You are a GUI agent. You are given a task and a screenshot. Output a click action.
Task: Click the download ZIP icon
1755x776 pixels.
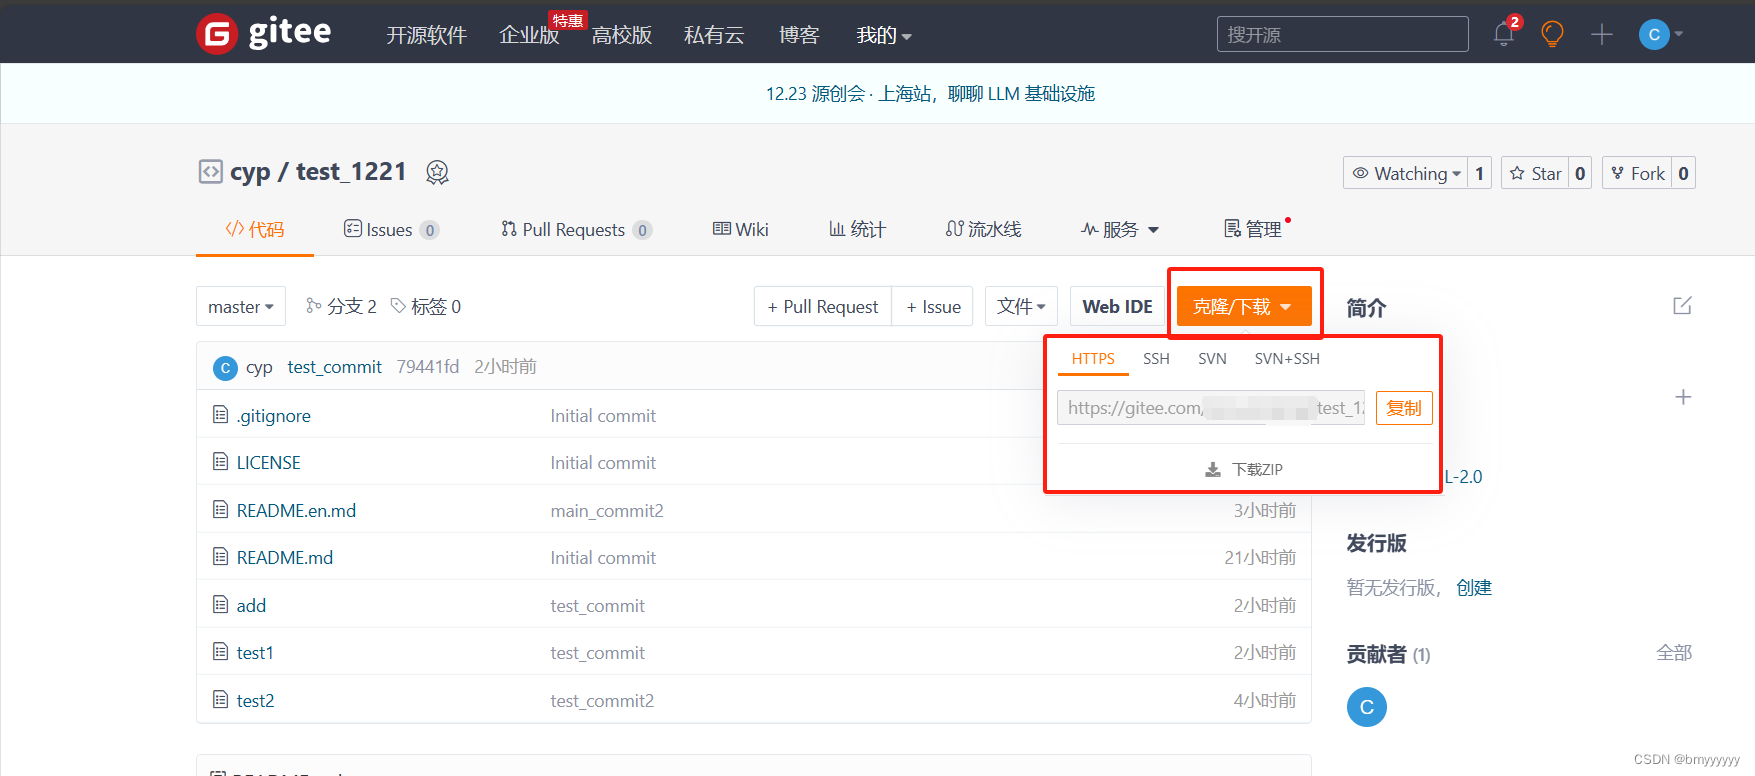click(x=1213, y=469)
